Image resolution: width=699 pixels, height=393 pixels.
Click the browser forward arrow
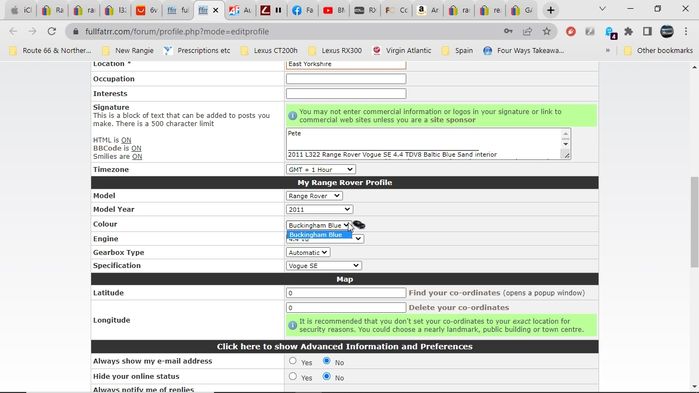(x=32, y=31)
